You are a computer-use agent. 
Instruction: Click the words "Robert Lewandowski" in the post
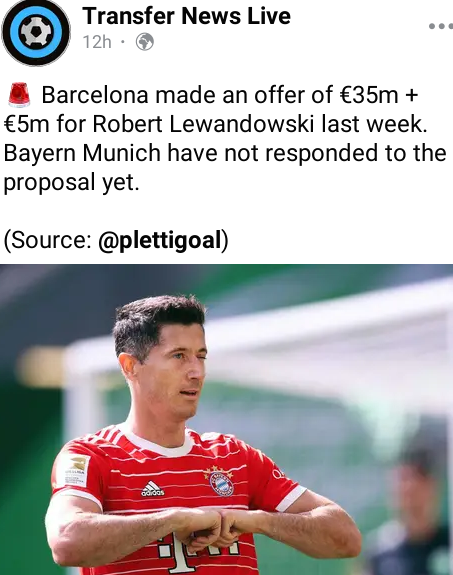pyautogui.click(x=203, y=124)
